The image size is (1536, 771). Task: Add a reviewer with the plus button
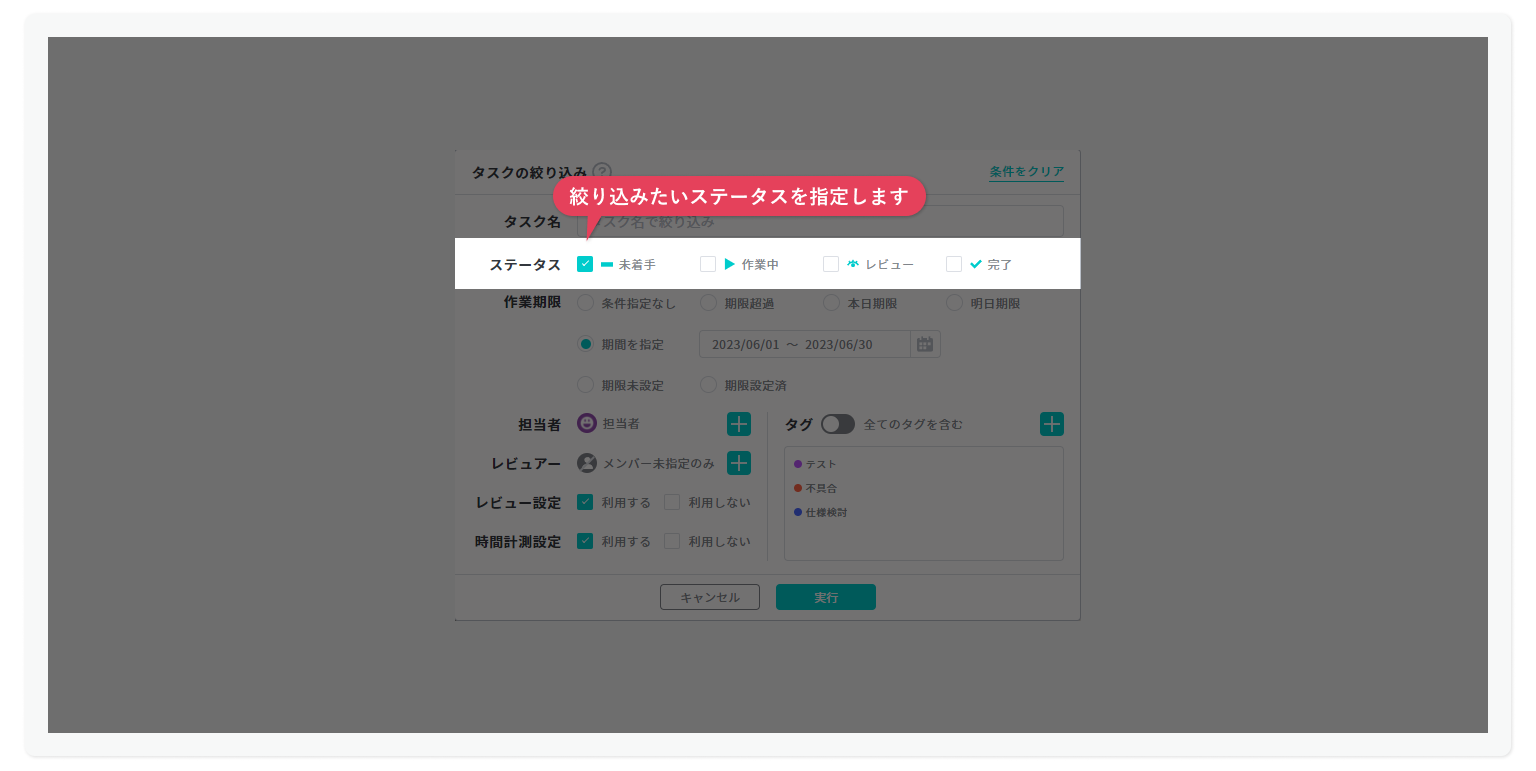click(x=739, y=463)
